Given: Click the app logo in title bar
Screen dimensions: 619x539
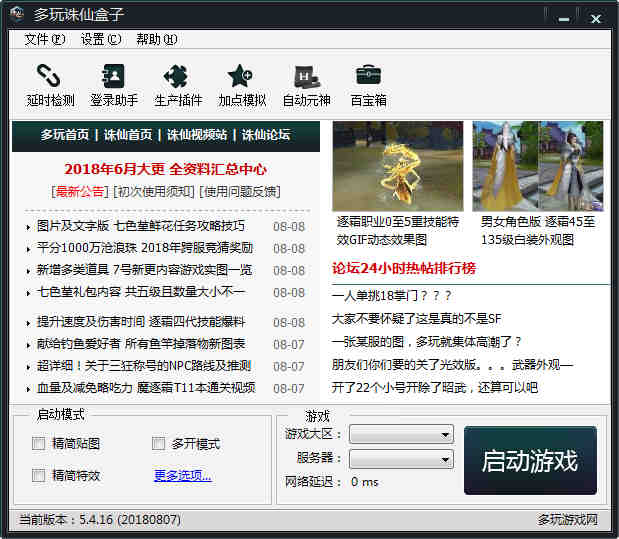Looking at the screenshot, I should pos(17,15).
